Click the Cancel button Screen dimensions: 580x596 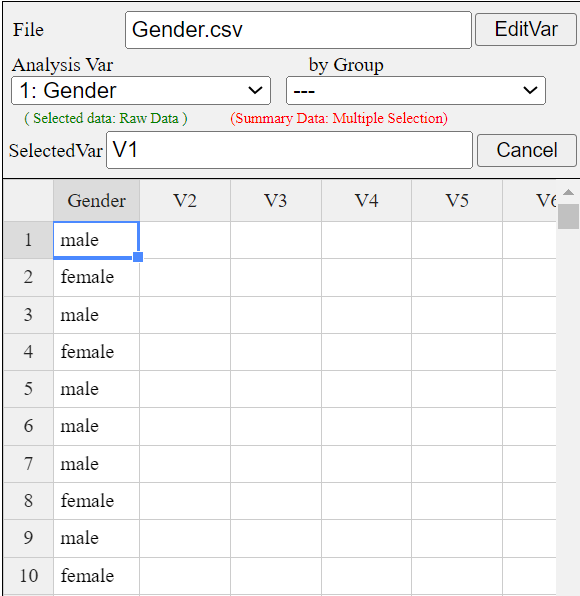point(526,150)
